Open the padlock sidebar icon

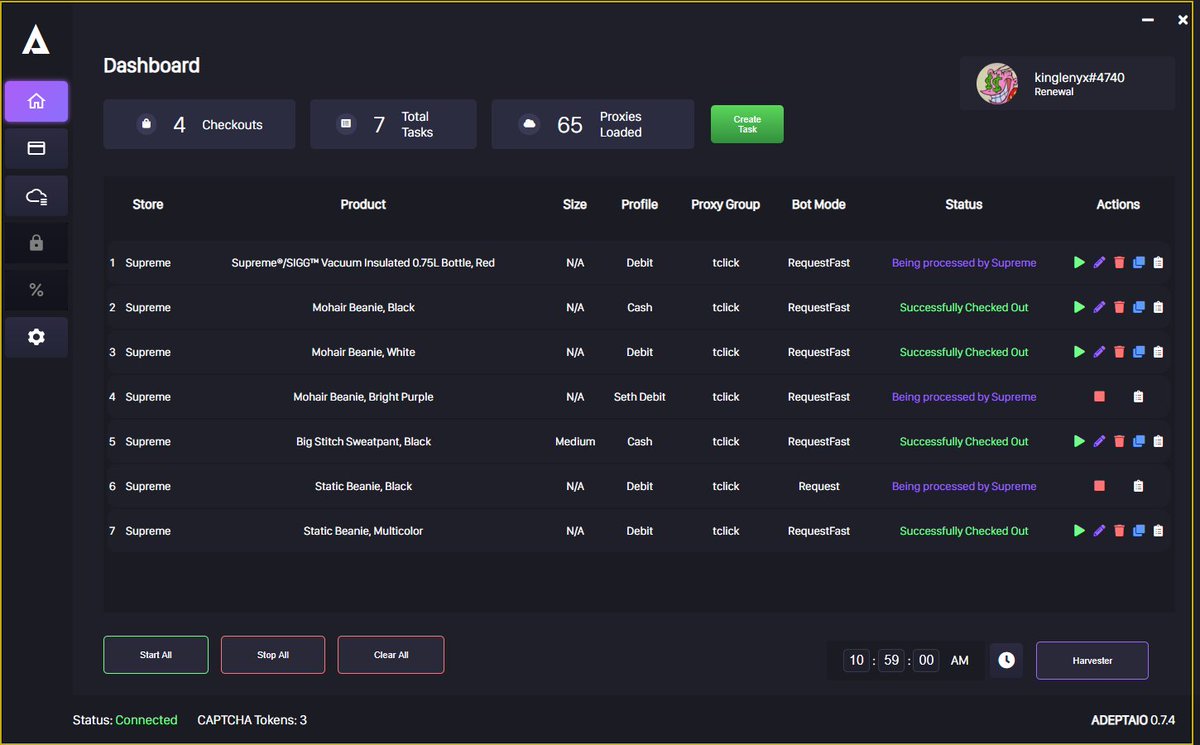[36, 243]
